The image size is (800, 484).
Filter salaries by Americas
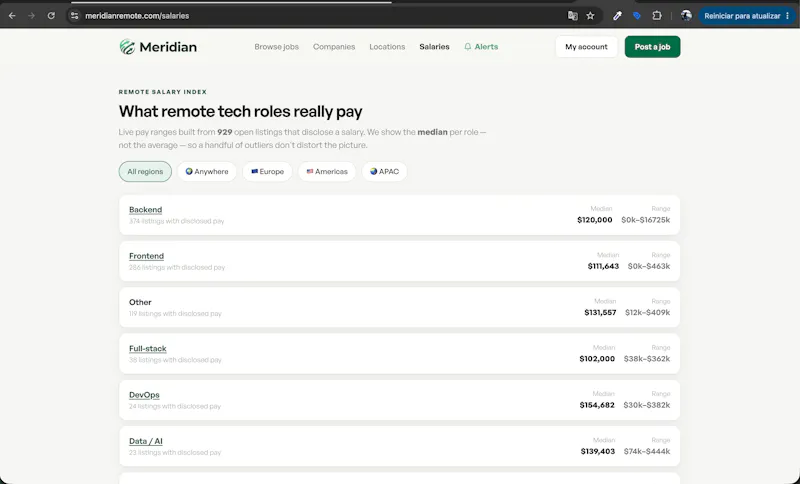pos(327,172)
